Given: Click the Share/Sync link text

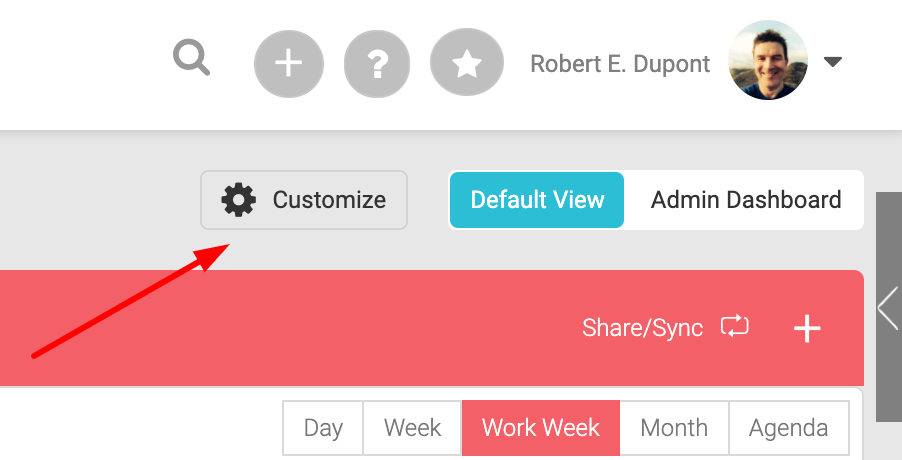Looking at the screenshot, I should (643, 328).
